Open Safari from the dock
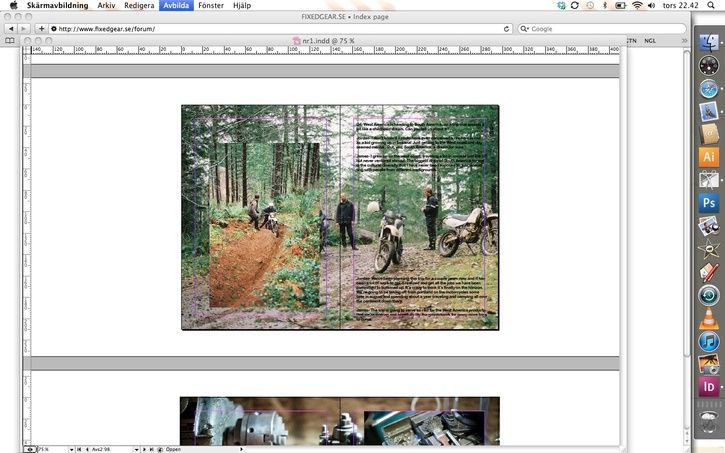 (709, 89)
